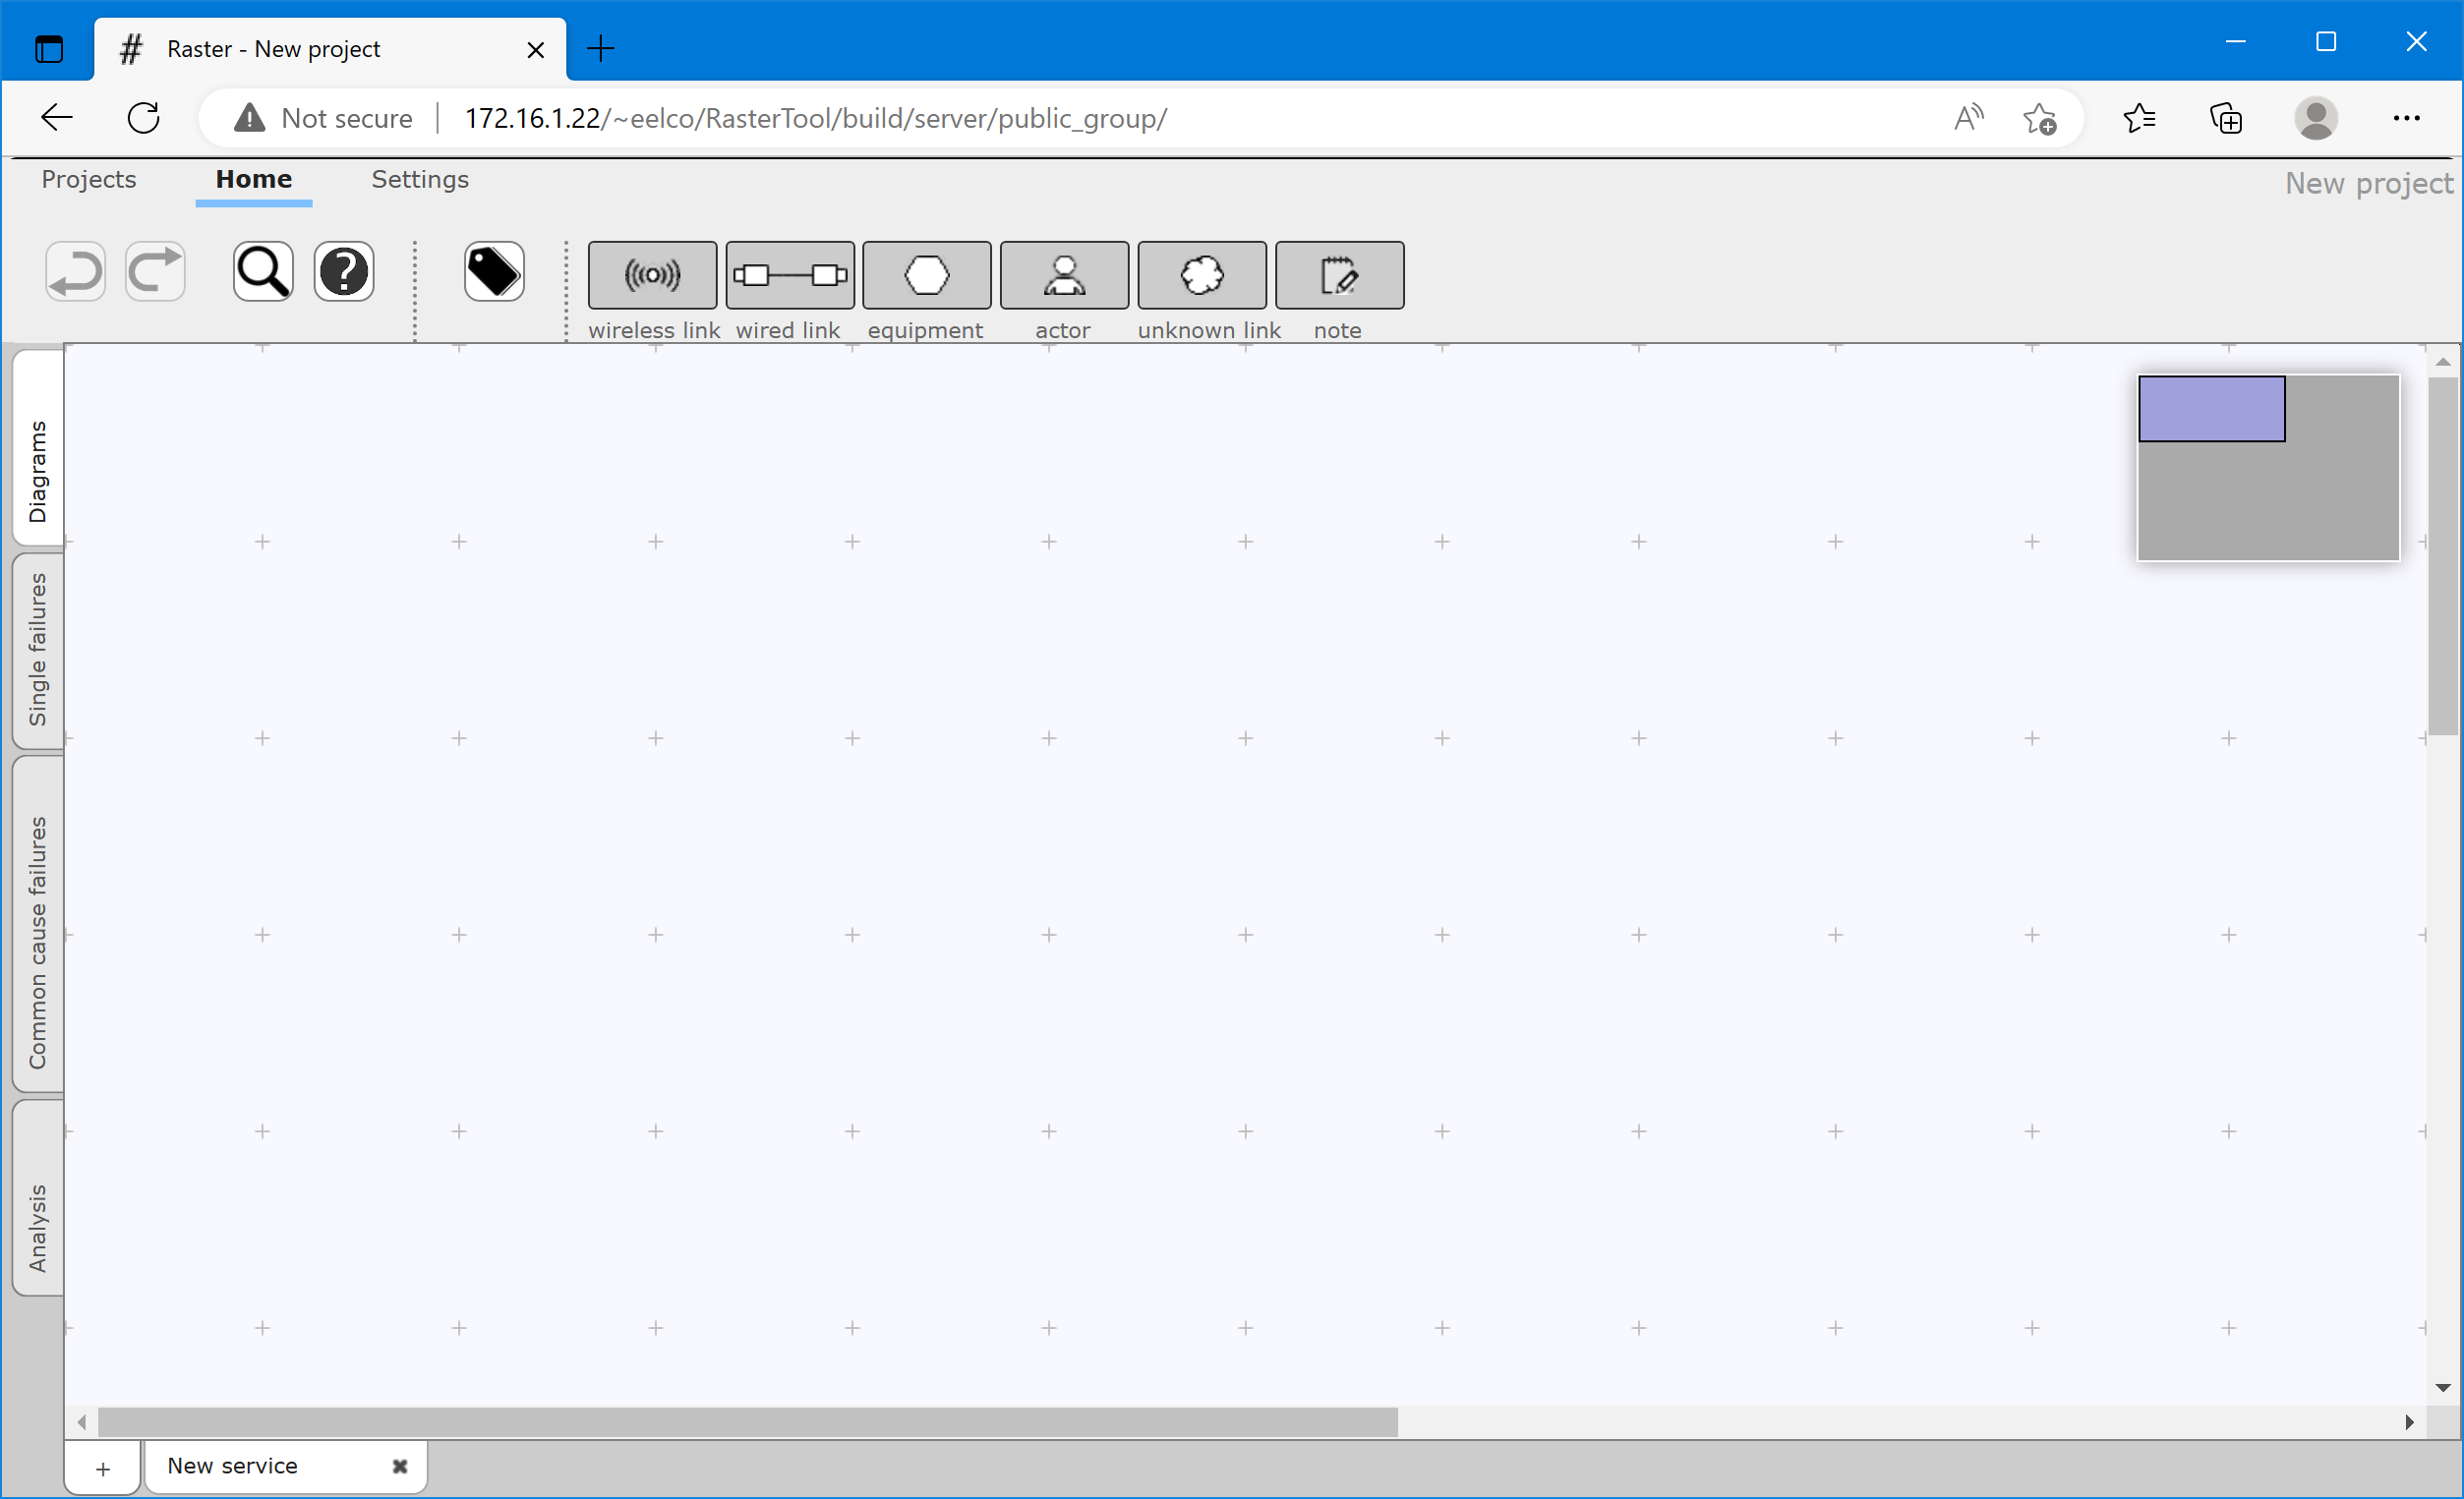Open the browser settings and more menu

[2406, 118]
